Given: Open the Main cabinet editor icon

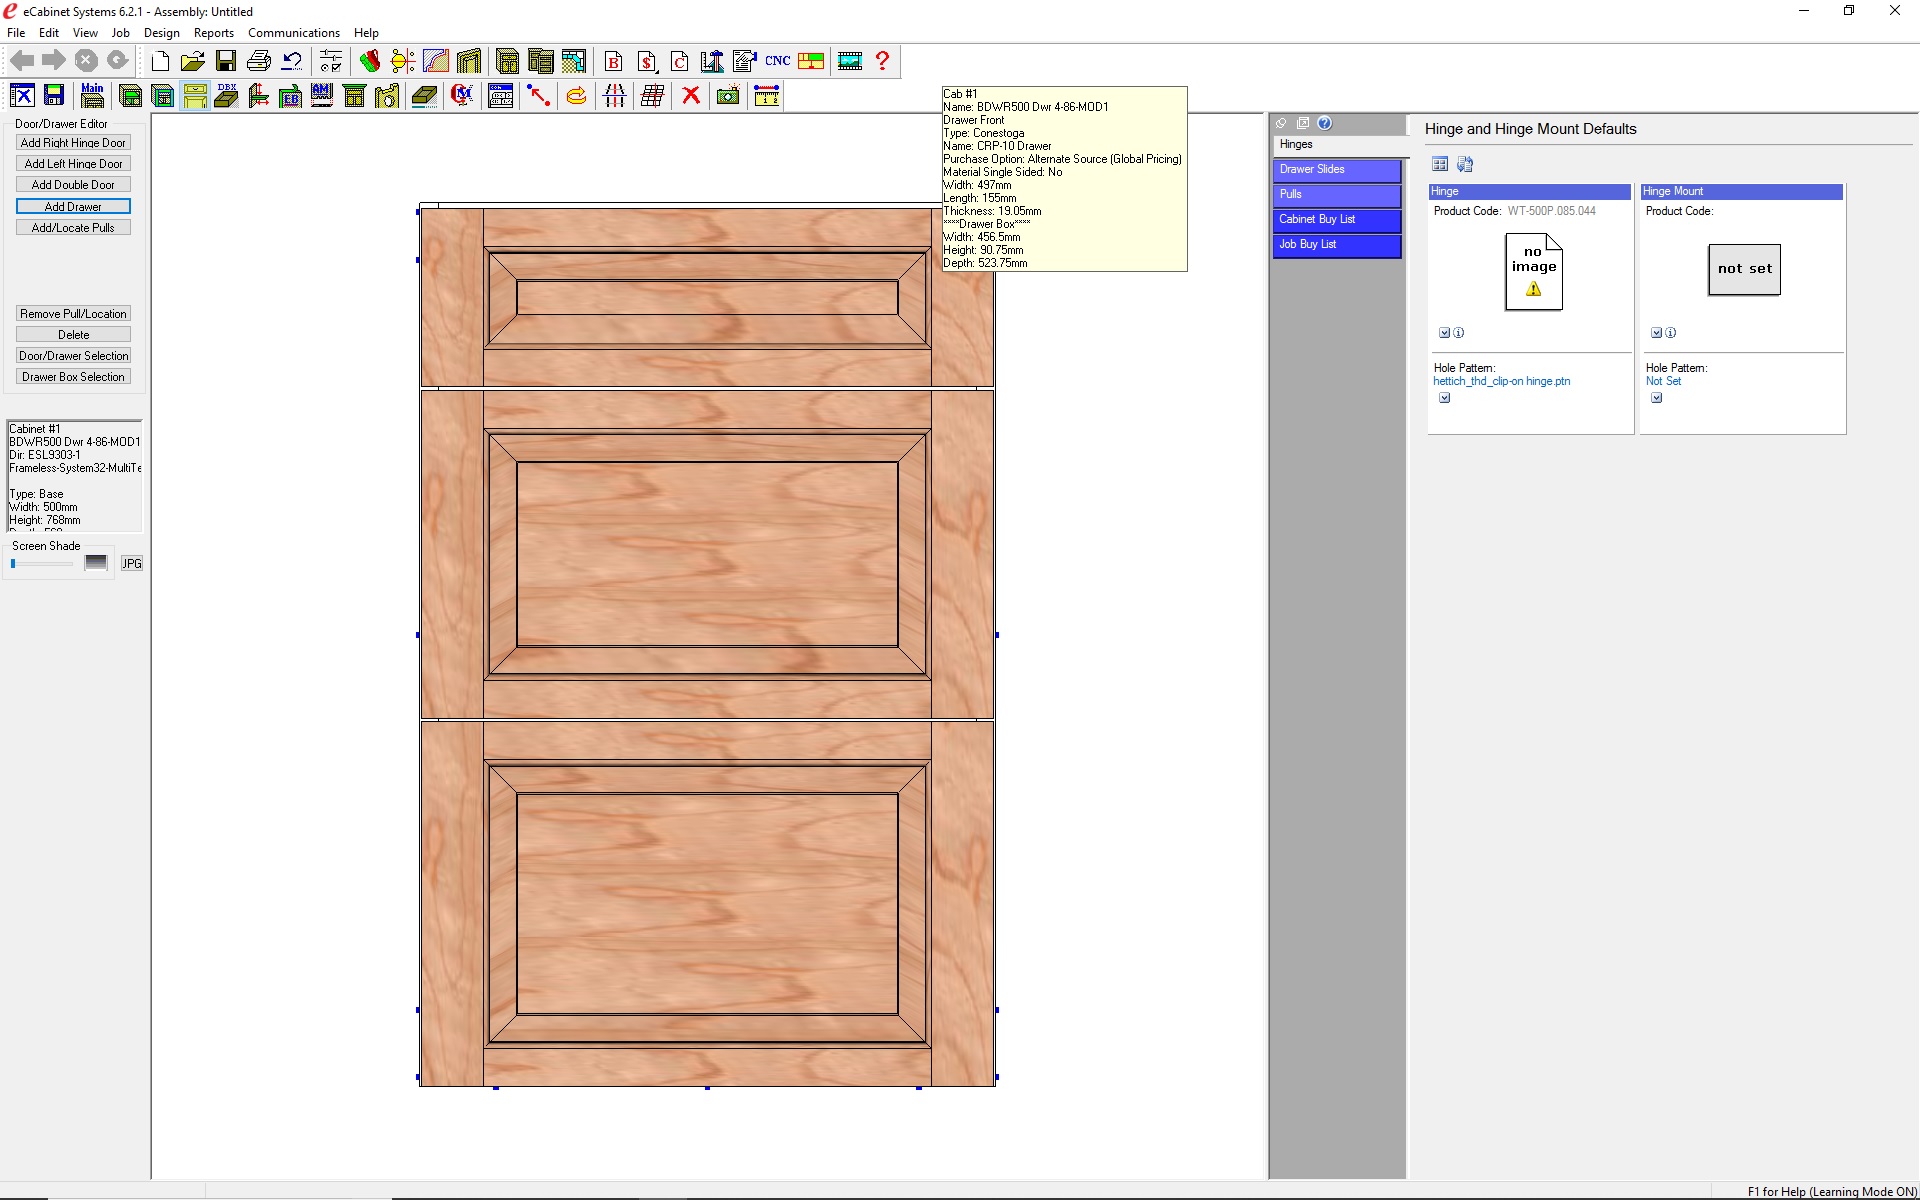Looking at the screenshot, I should 92,96.
